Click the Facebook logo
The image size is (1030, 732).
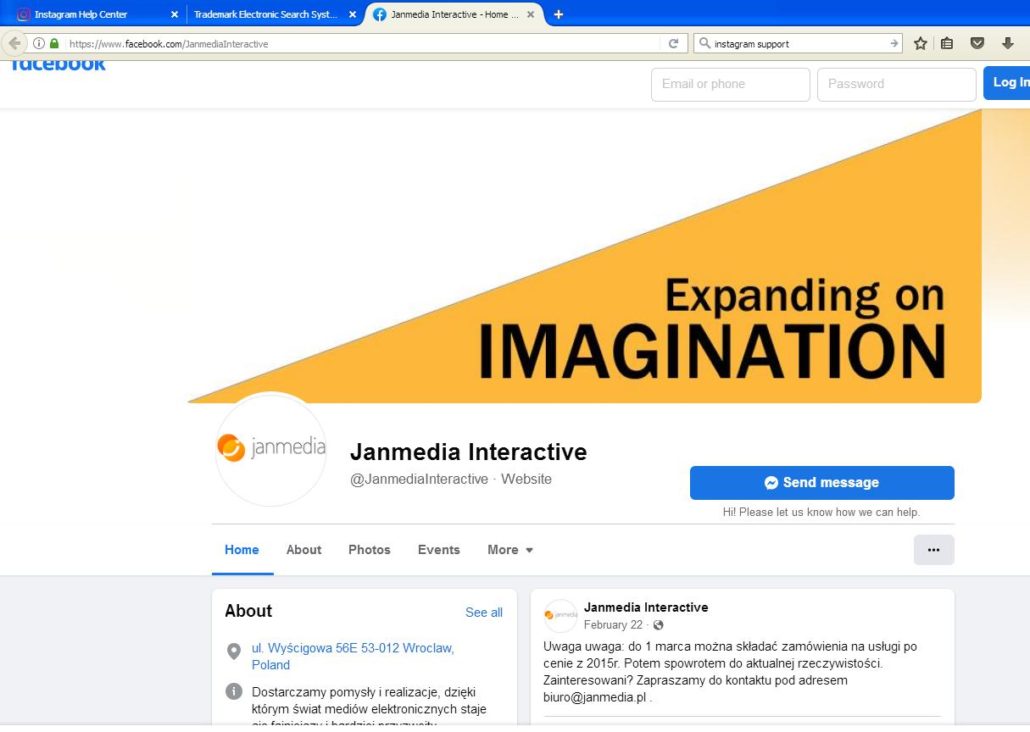pyautogui.click(x=58, y=65)
